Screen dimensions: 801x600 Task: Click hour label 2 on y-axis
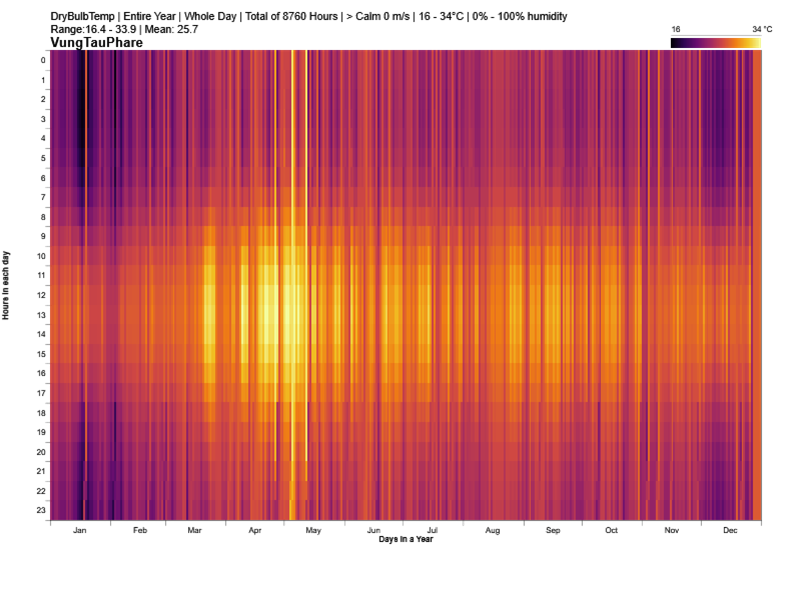coord(43,99)
